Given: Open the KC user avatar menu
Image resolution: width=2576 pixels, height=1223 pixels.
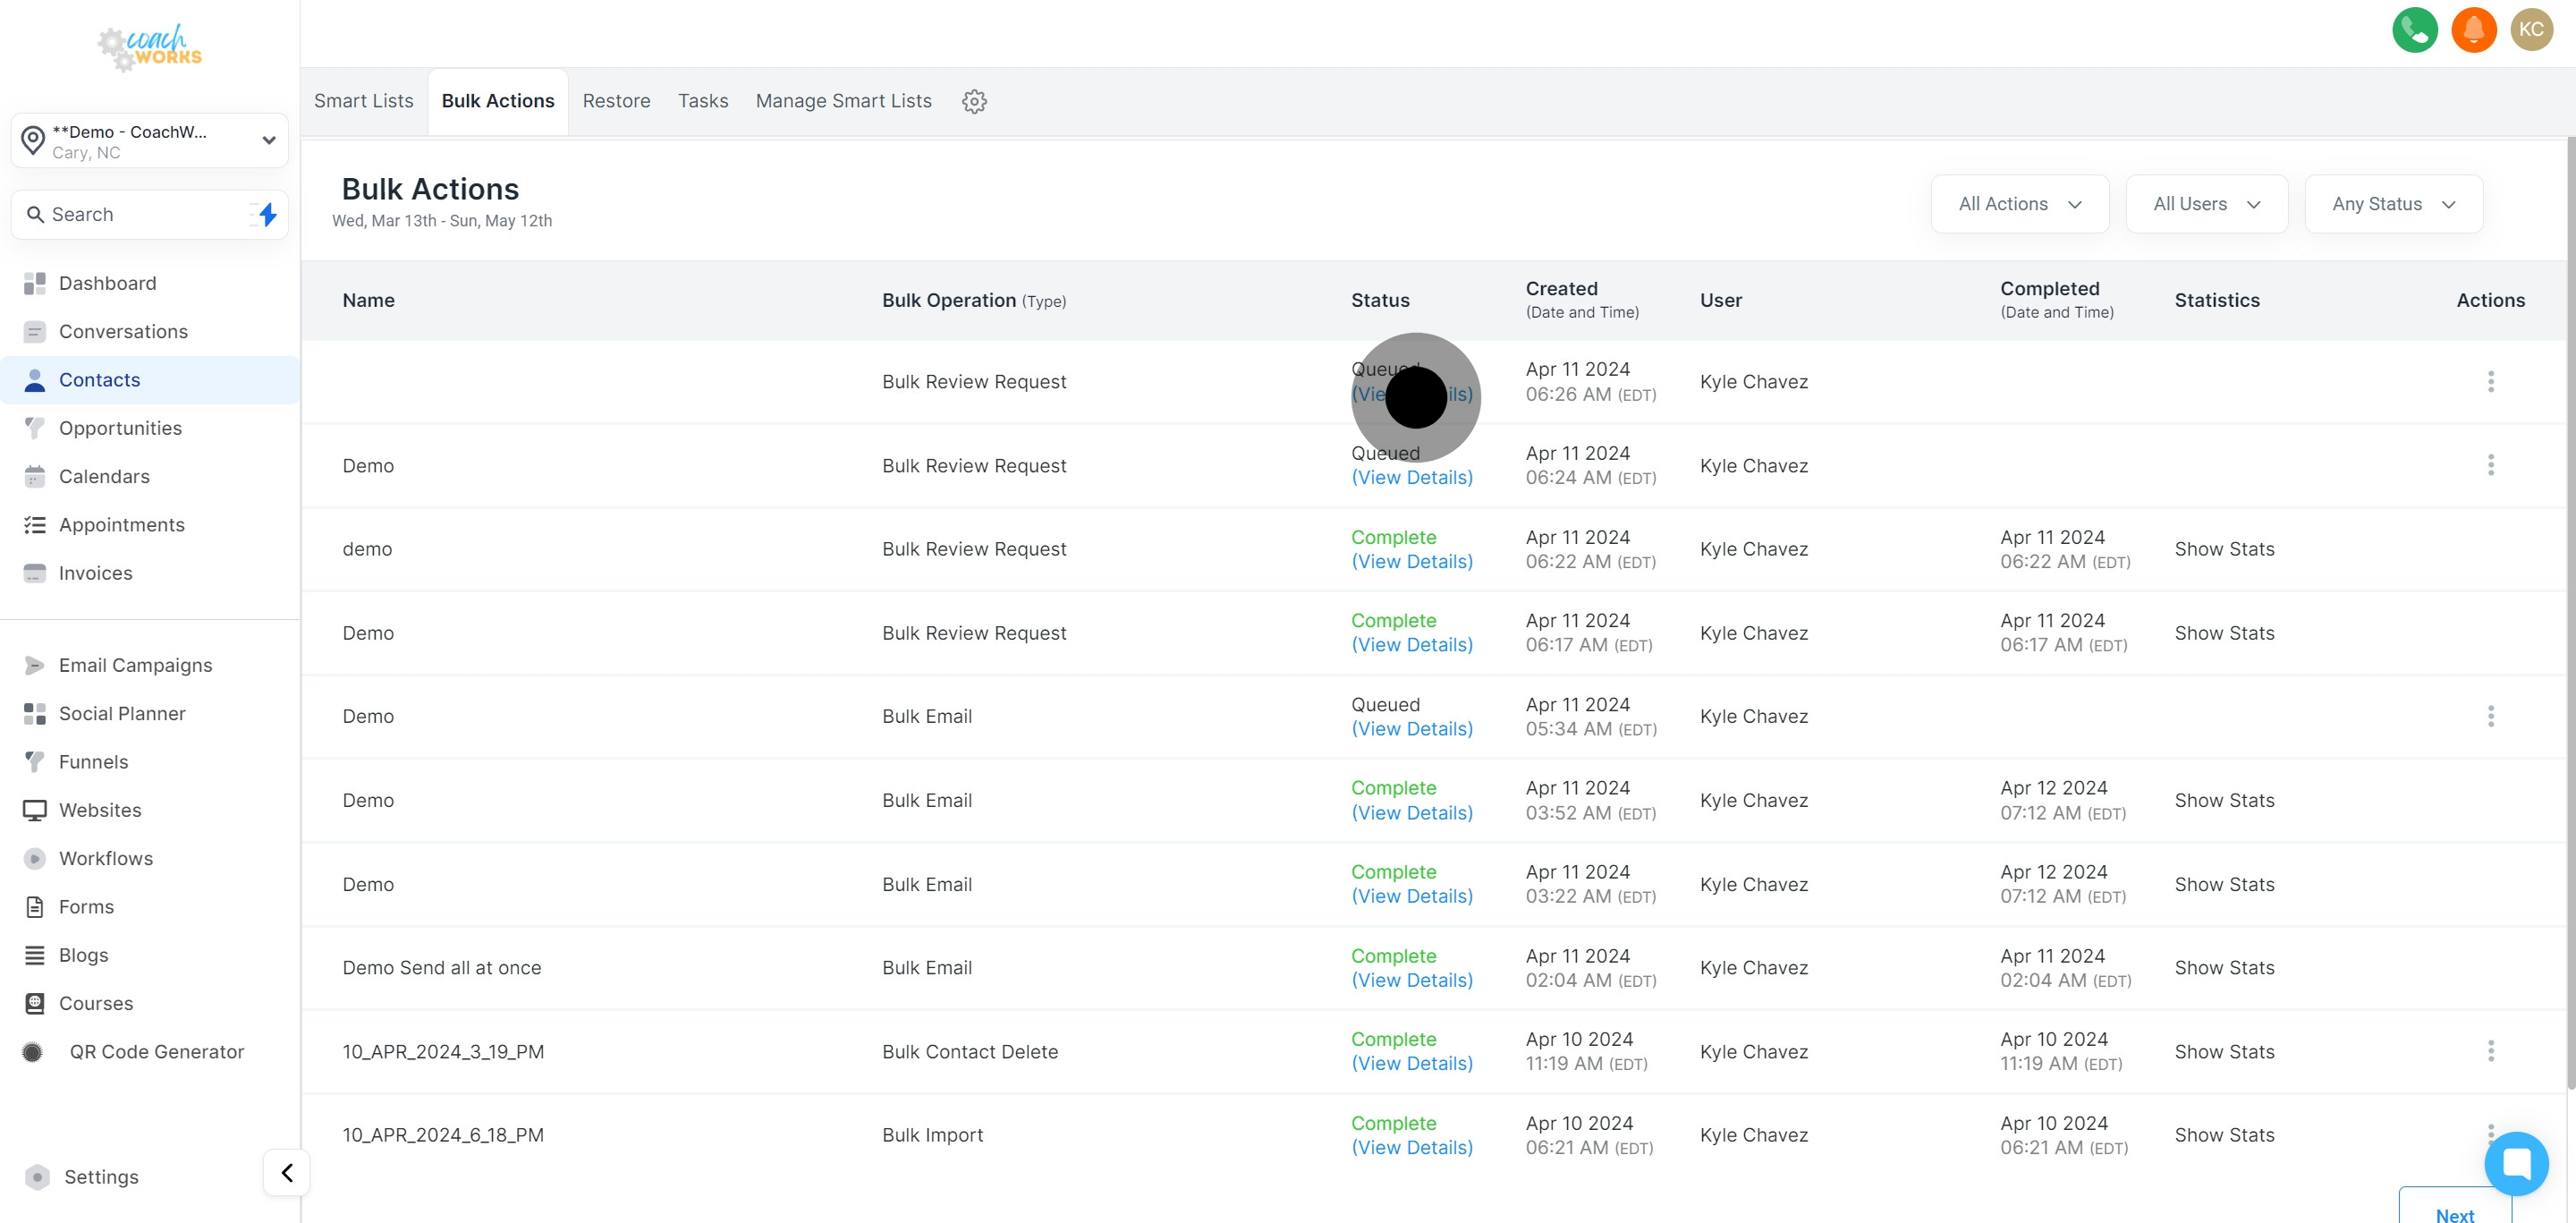Looking at the screenshot, I should pos(2531,30).
